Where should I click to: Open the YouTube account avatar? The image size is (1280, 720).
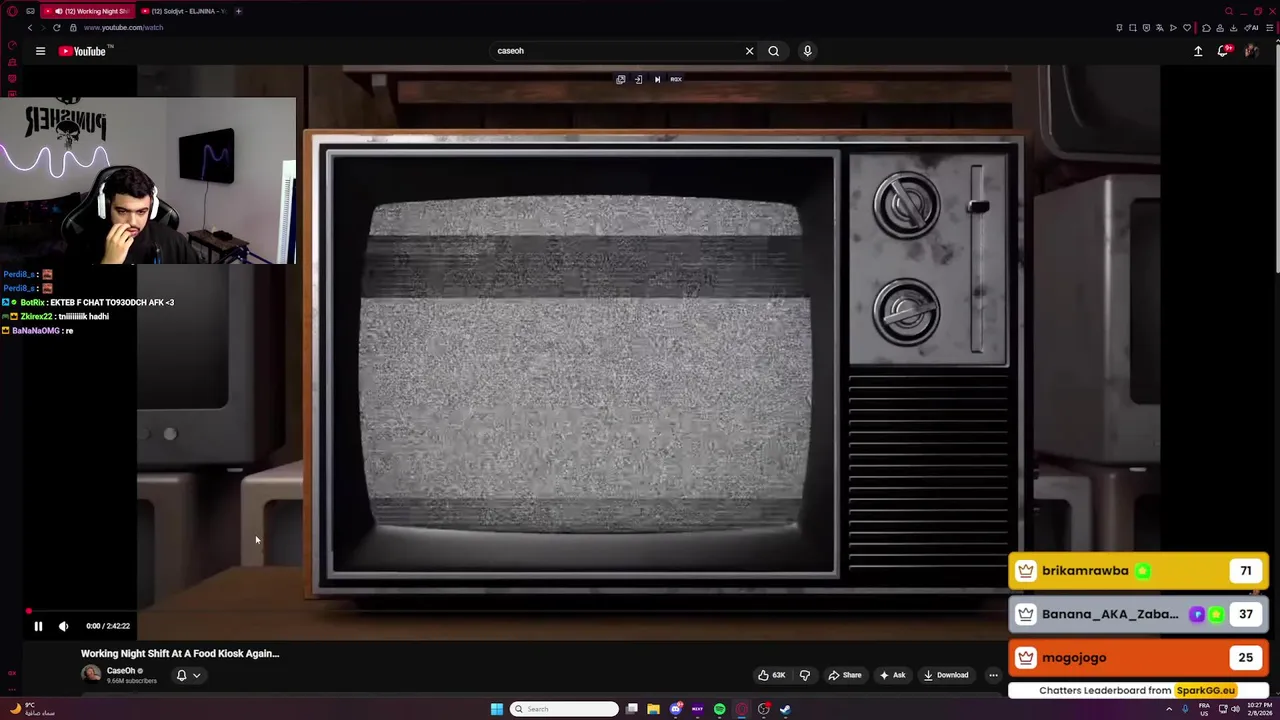(x=1251, y=51)
